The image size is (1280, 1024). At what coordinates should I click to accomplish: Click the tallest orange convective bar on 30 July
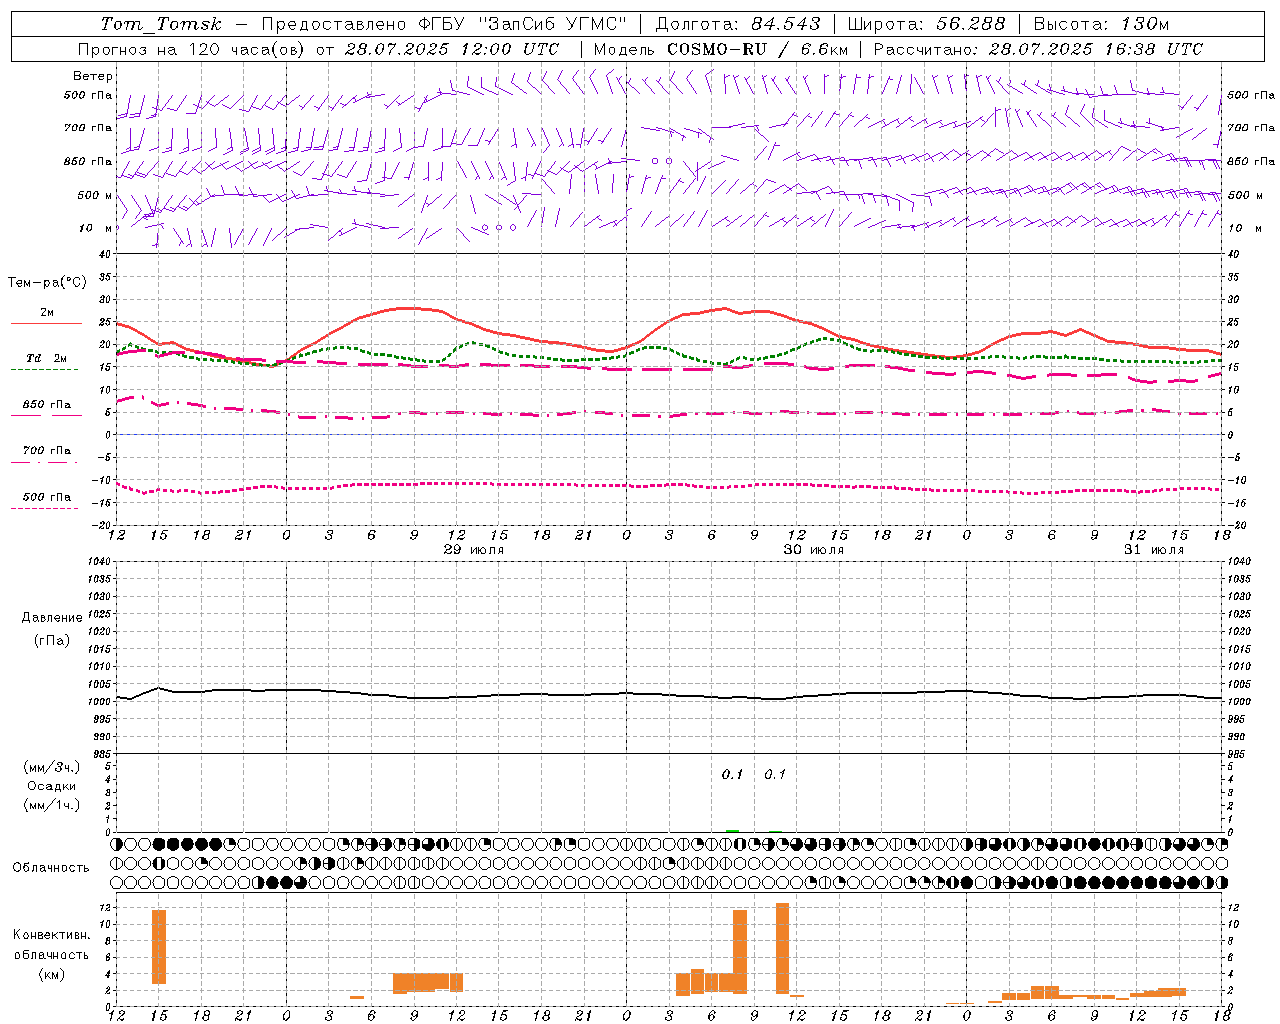tap(782, 948)
